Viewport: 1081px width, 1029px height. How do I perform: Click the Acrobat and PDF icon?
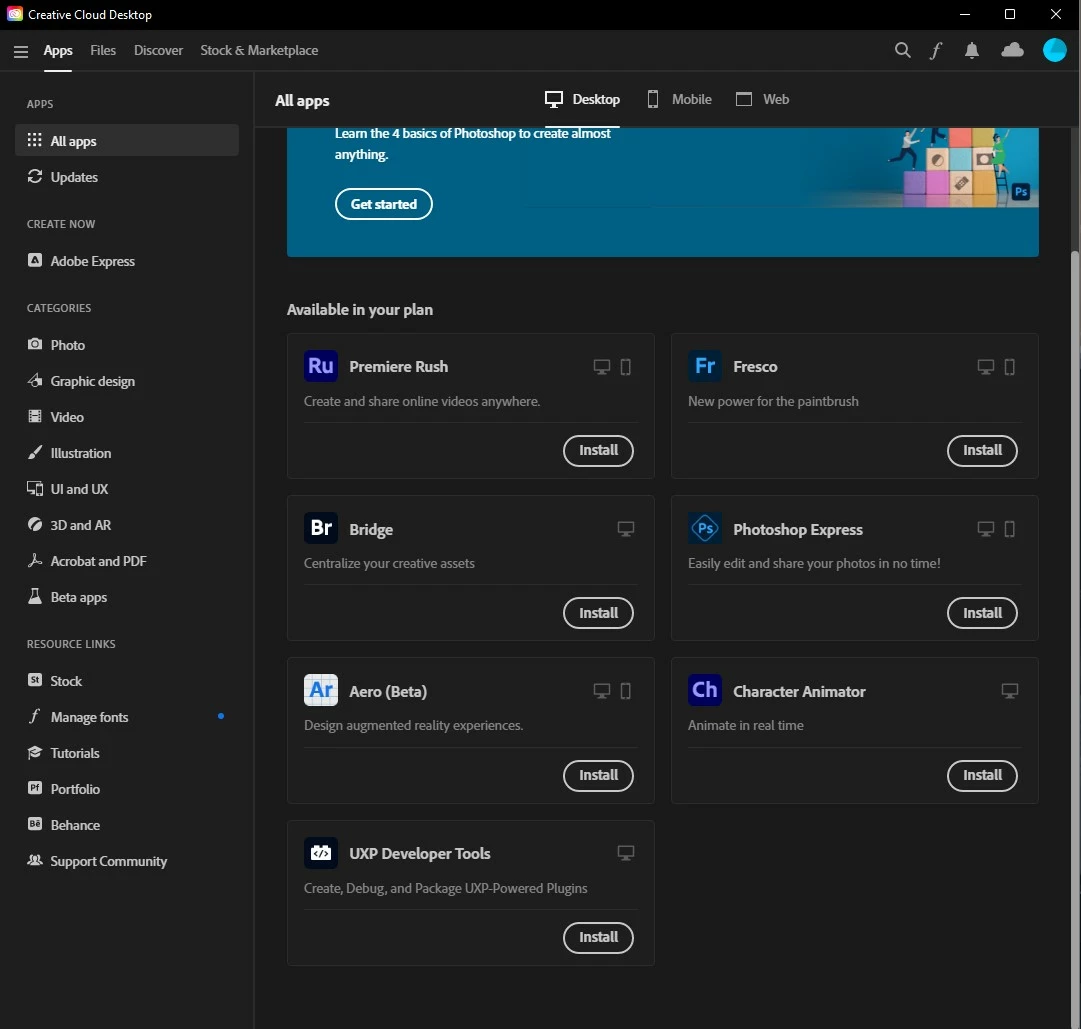click(x=34, y=560)
